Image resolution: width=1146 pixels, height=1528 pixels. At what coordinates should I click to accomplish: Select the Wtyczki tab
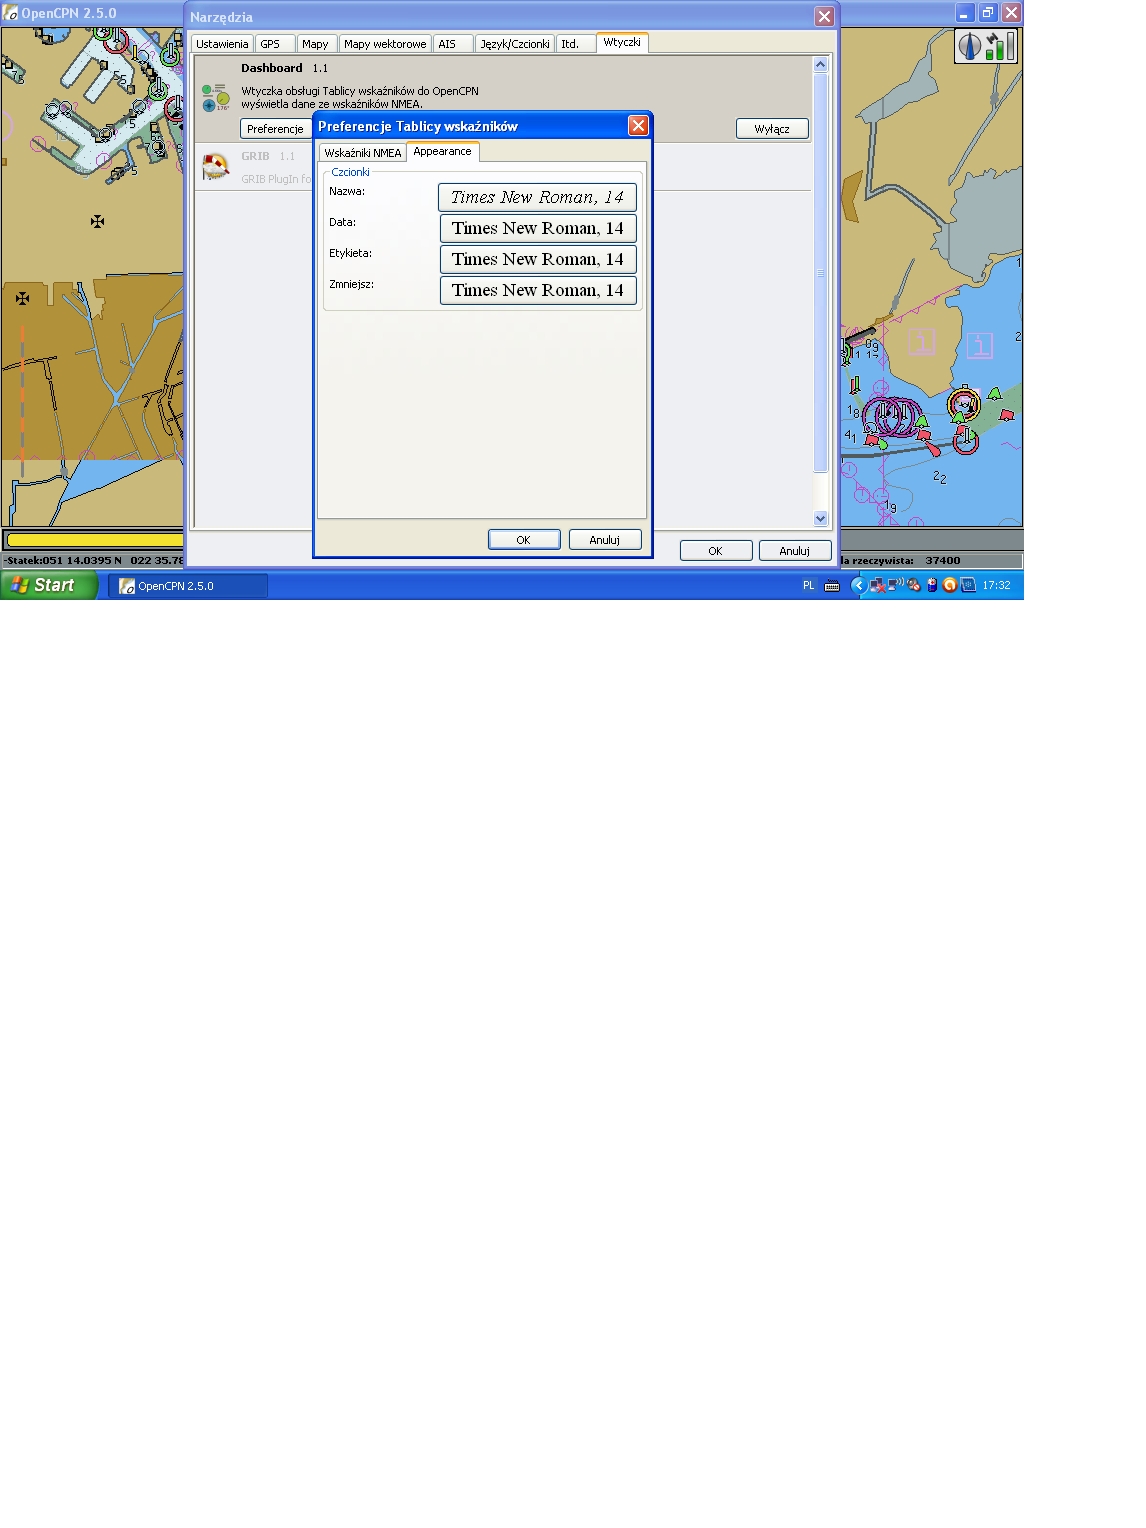click(x=622, y=42)
